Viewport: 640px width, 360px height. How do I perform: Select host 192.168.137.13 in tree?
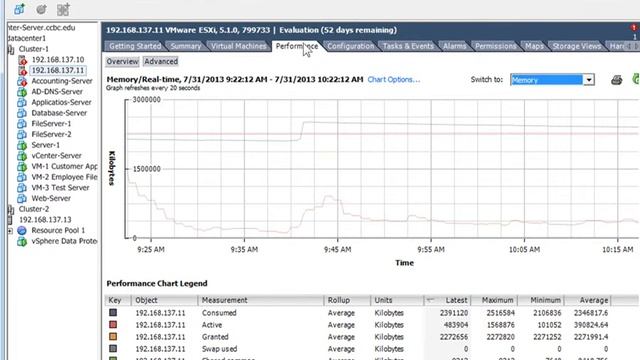tap(45, 220)
